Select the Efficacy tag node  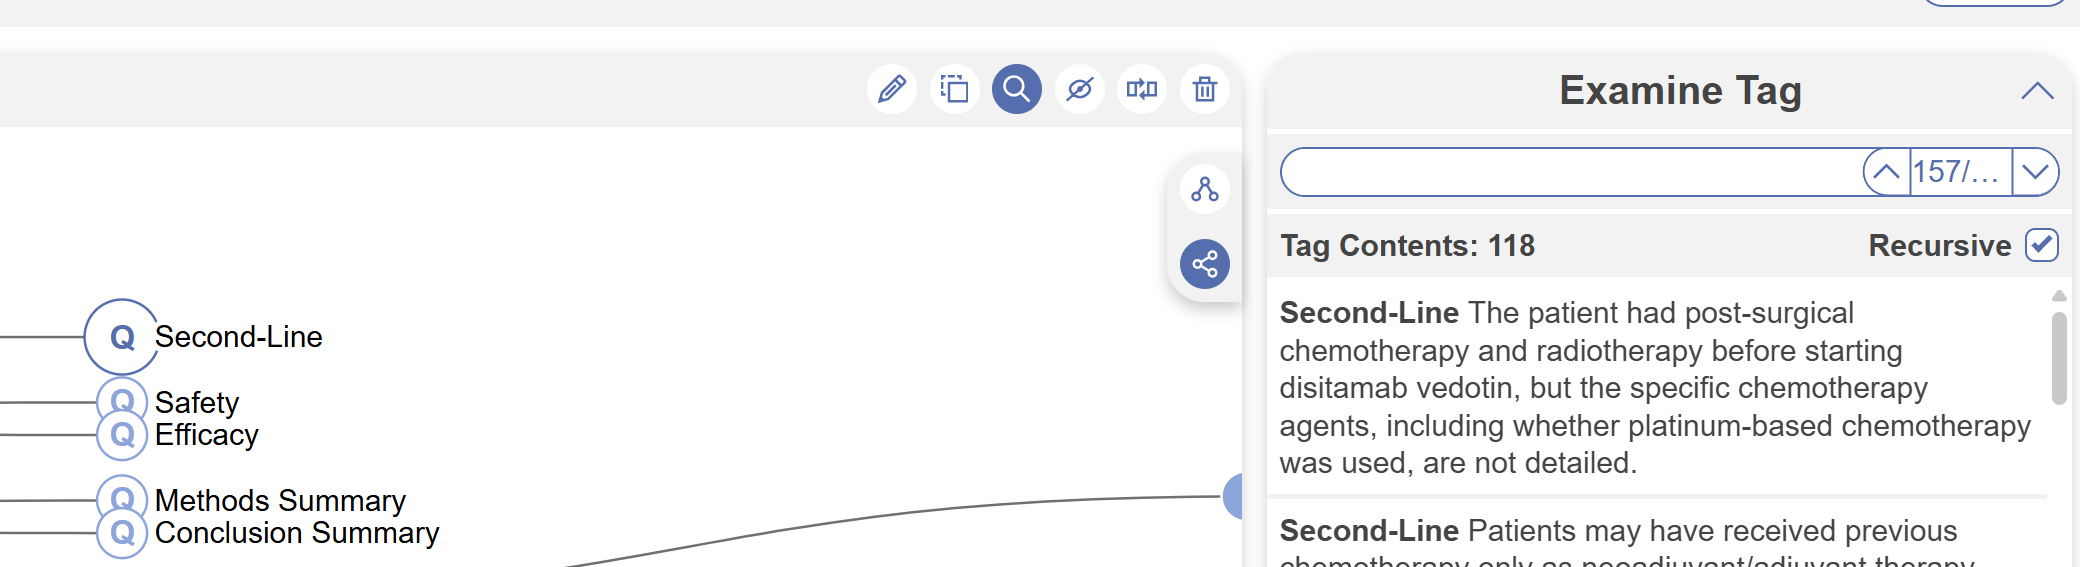coord(122,435)
